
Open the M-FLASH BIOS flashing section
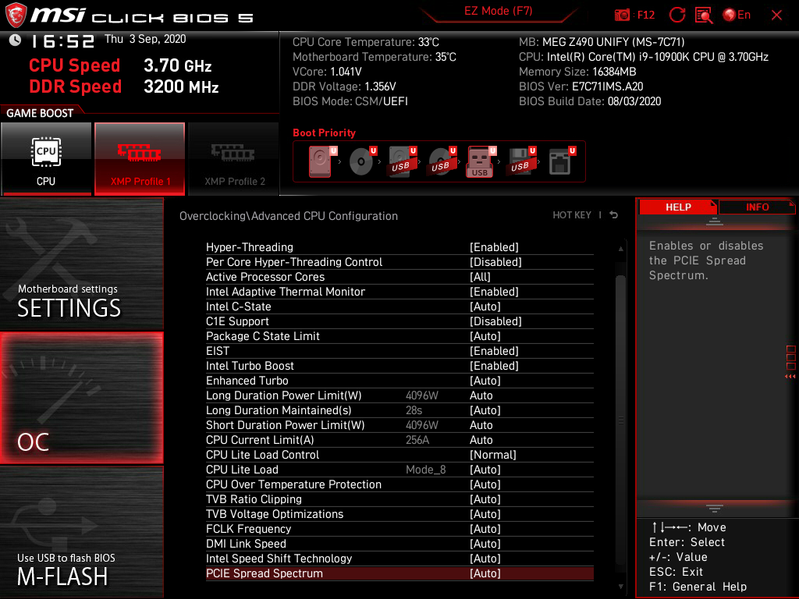82,533
